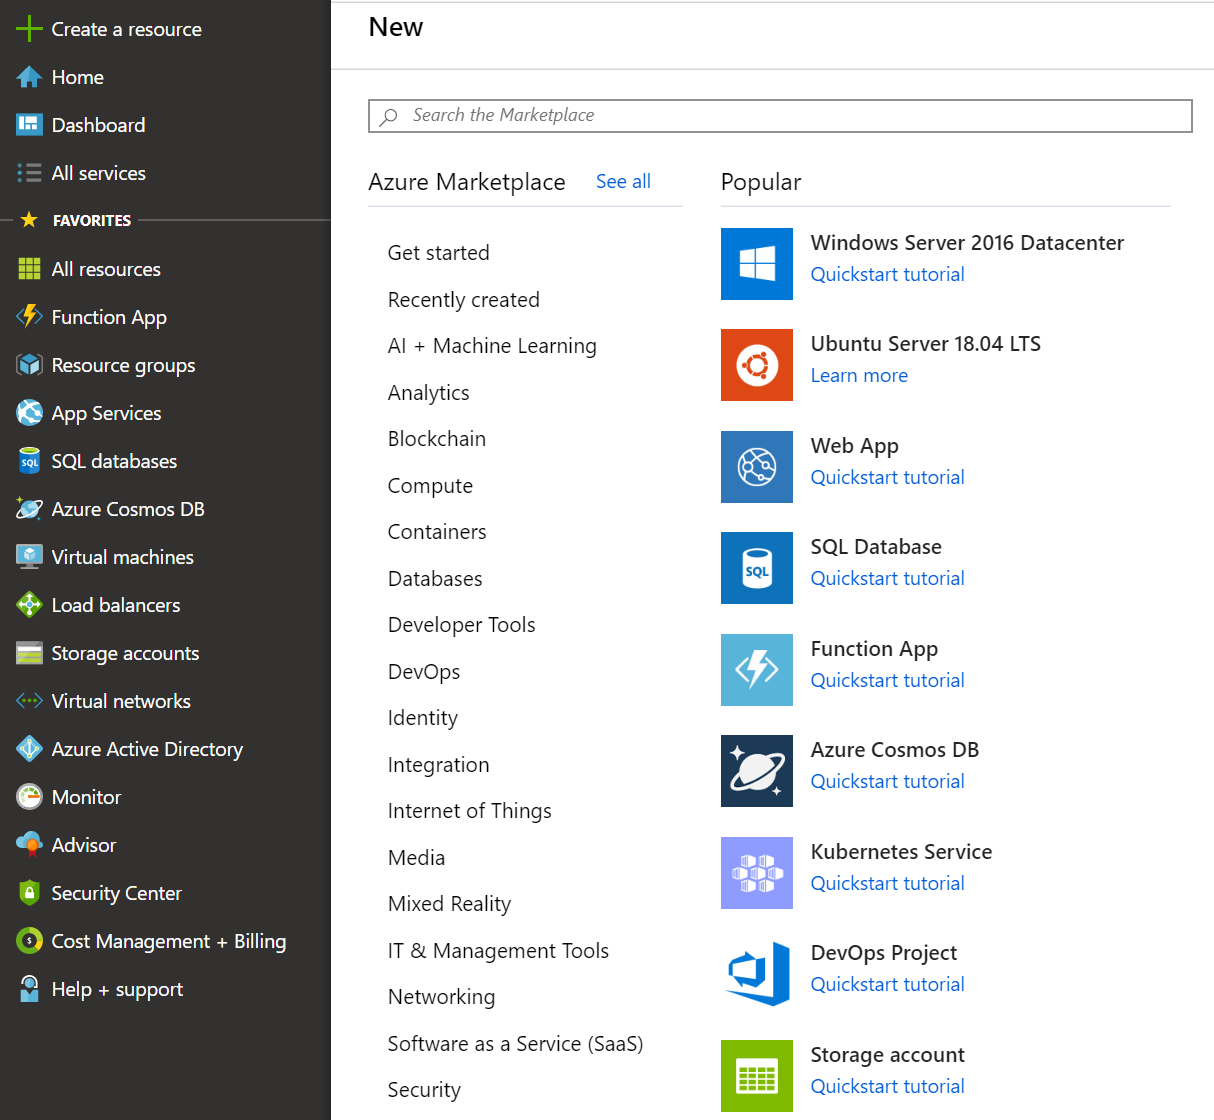Open Quickstart tutorial under SQL Database
Viewport: 1214px width, 1120px height.
887,578
